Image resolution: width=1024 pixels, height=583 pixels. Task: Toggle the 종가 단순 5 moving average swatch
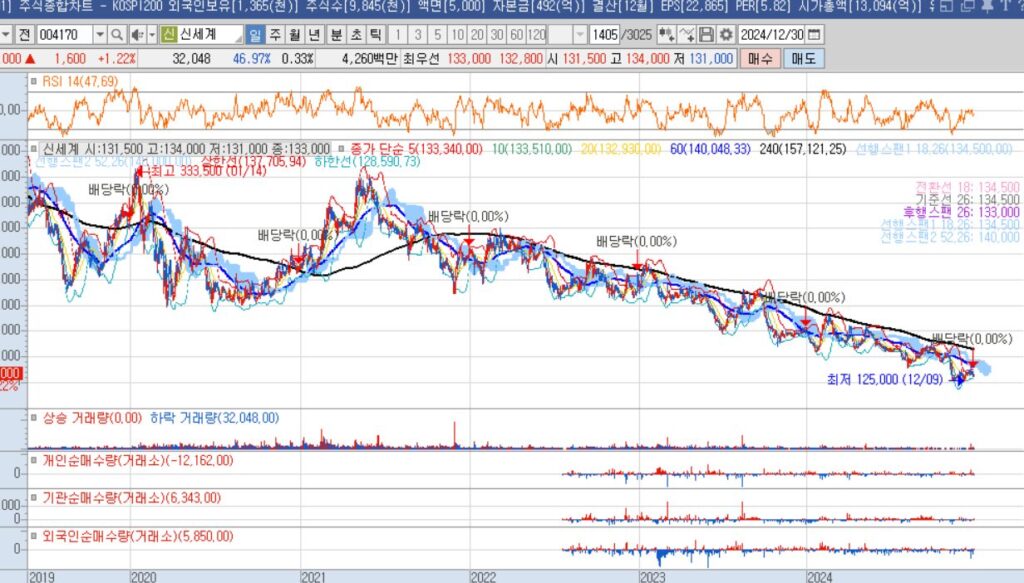click(341, 148)
